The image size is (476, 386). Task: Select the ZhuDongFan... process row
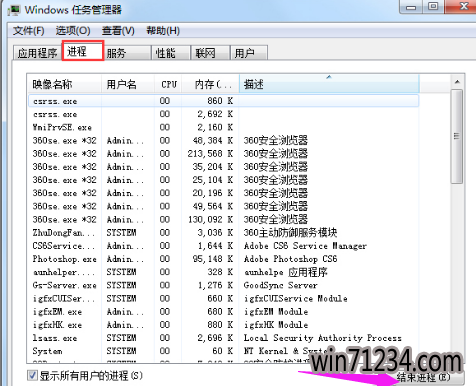[x=223, y=233]
